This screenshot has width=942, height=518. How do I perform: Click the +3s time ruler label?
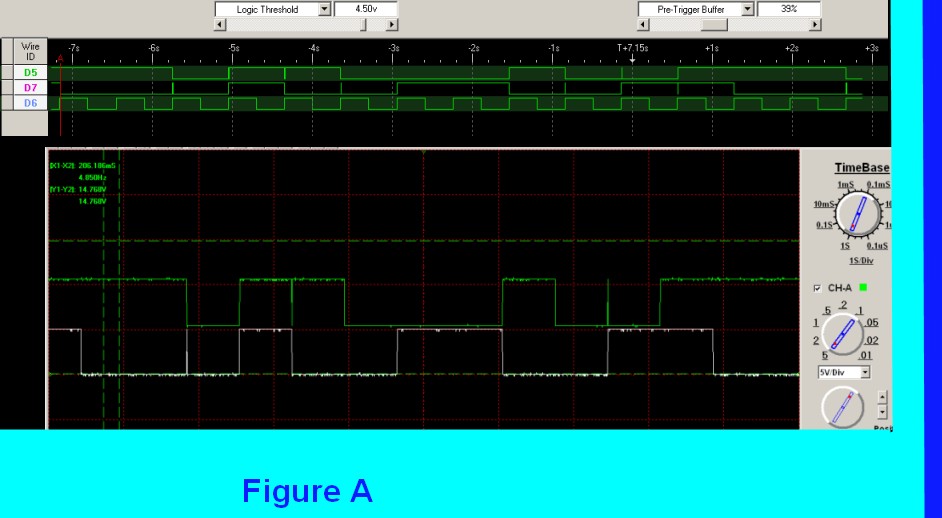coord(872,47)
